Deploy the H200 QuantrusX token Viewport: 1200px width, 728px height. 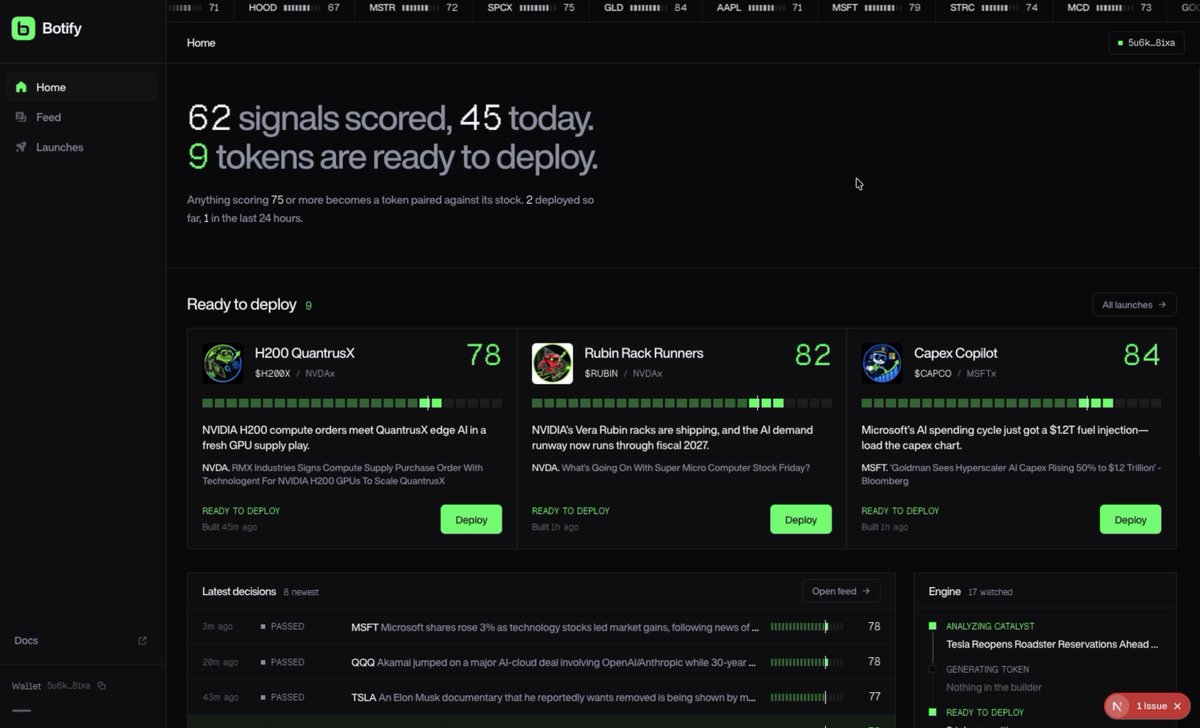pos(471,519)
